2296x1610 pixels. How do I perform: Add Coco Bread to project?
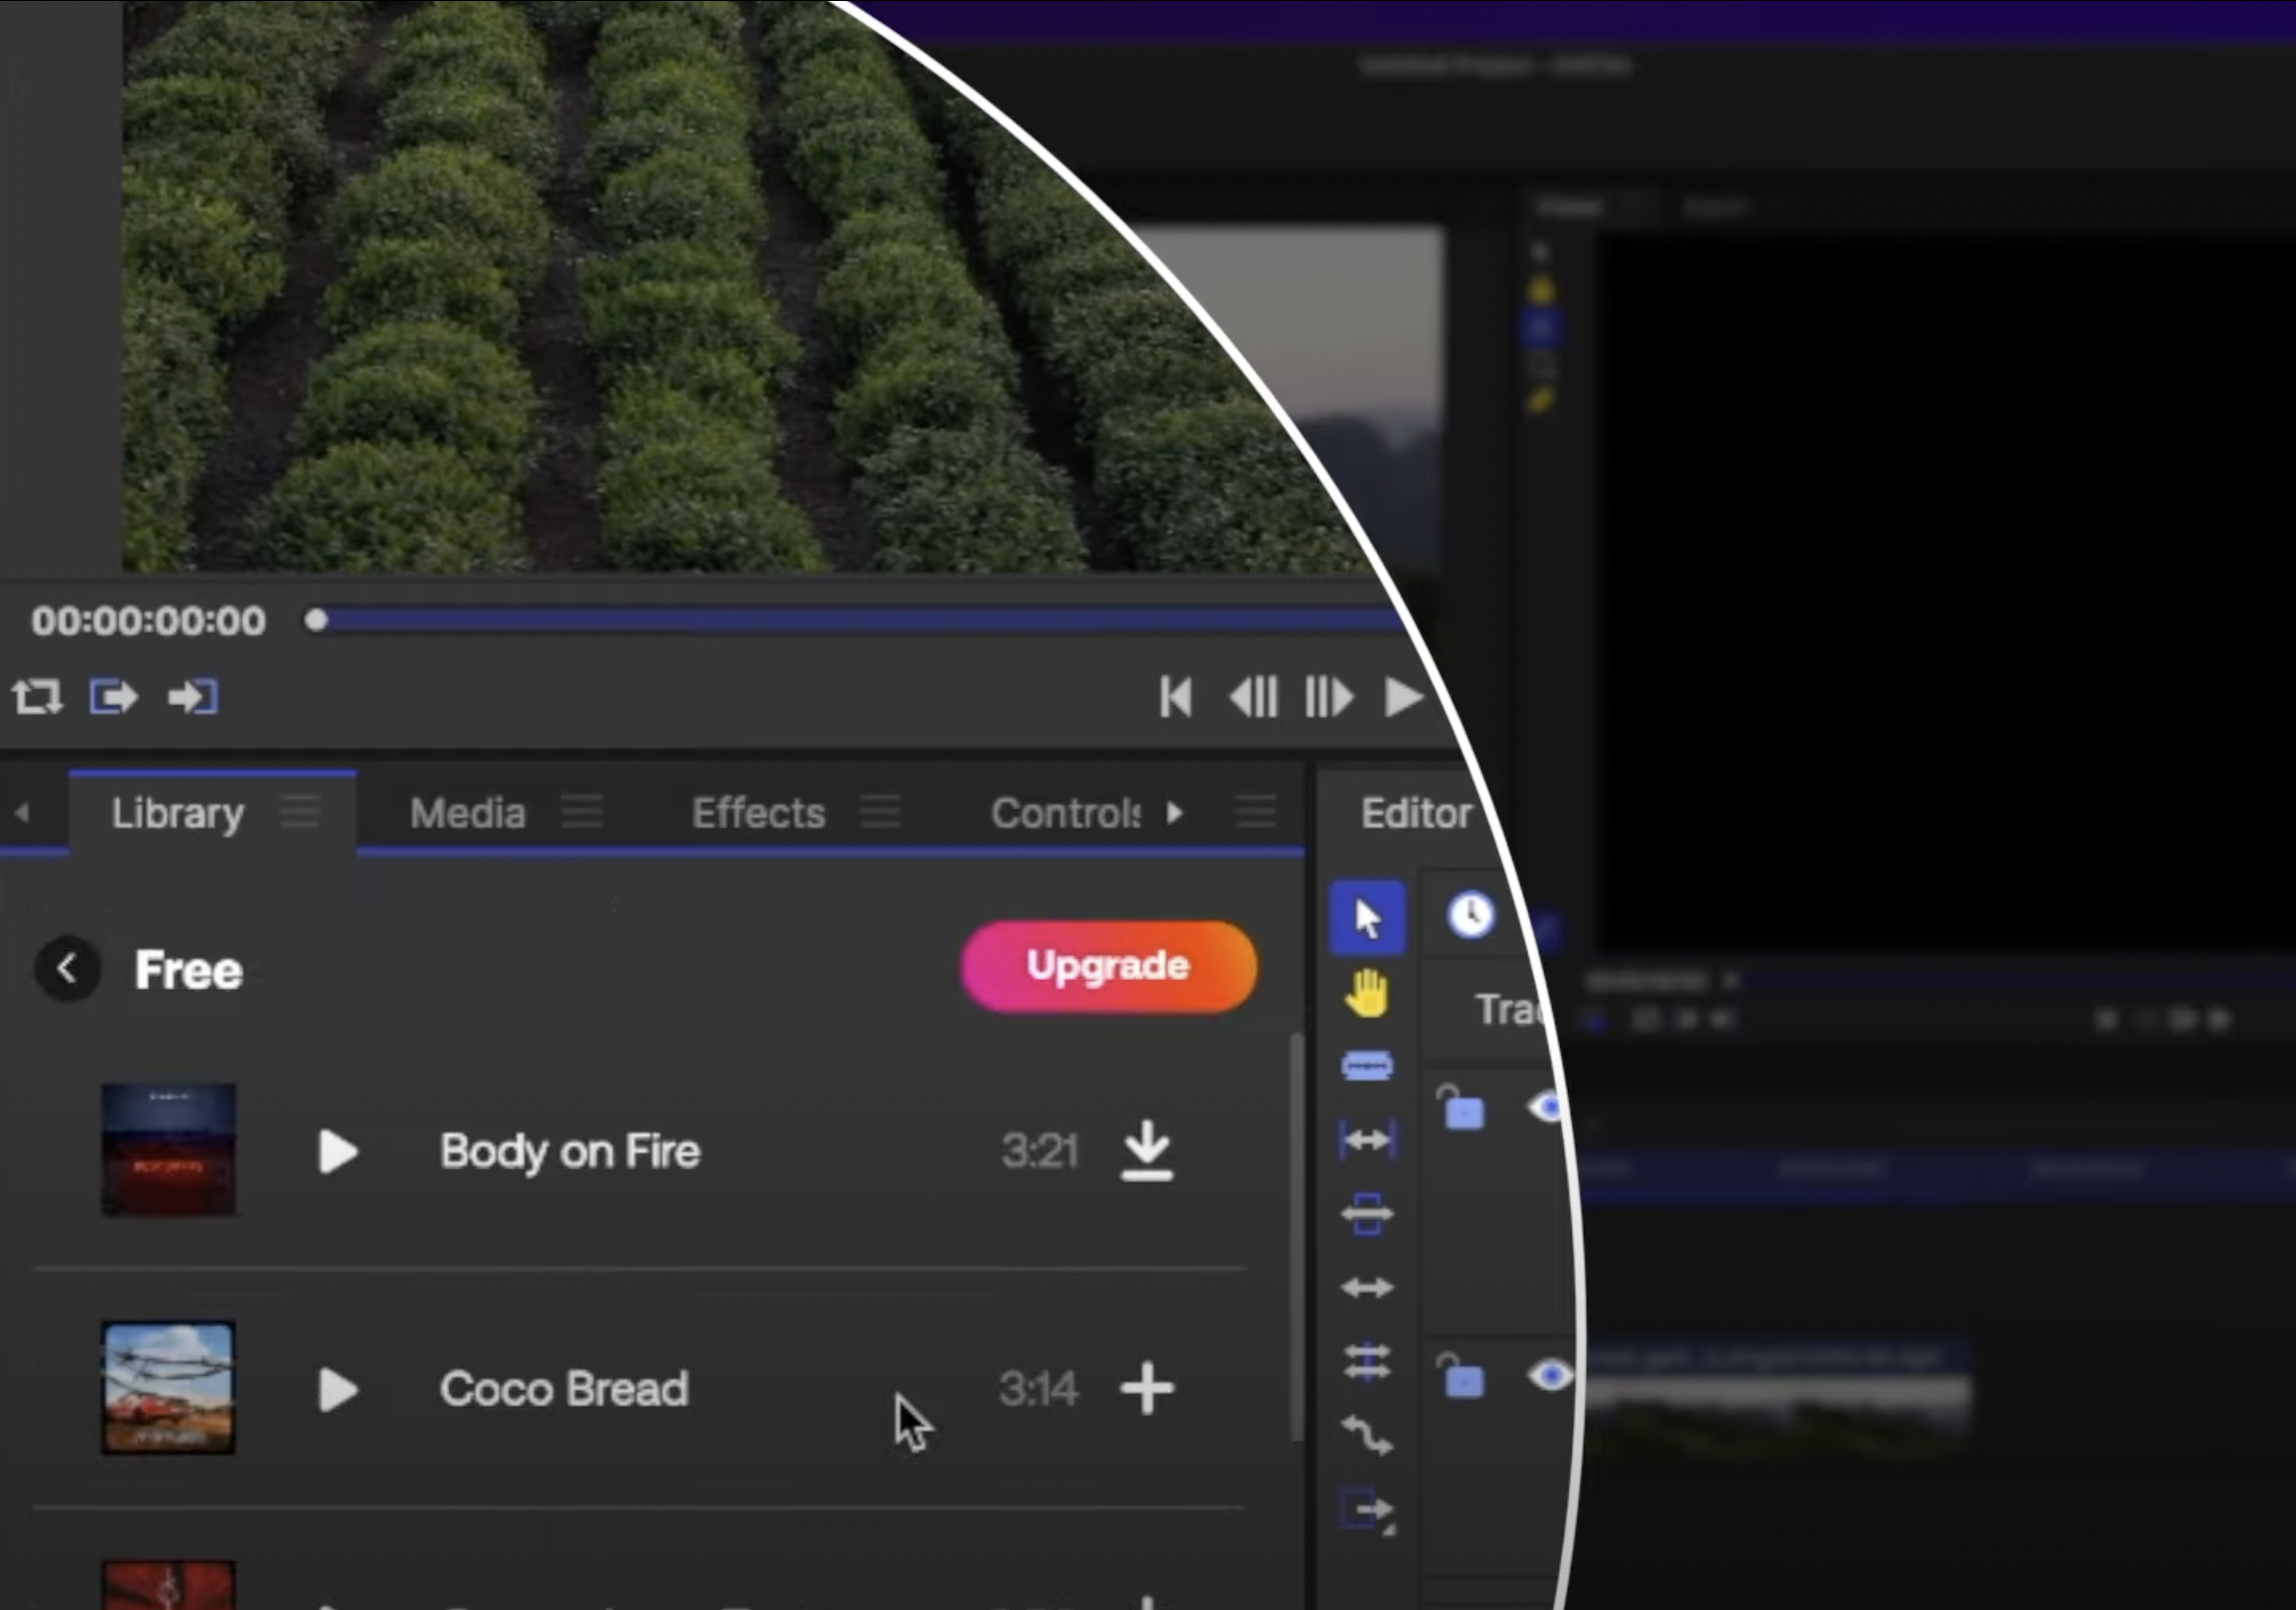pyautogui.click(x=1146, y=1389)
